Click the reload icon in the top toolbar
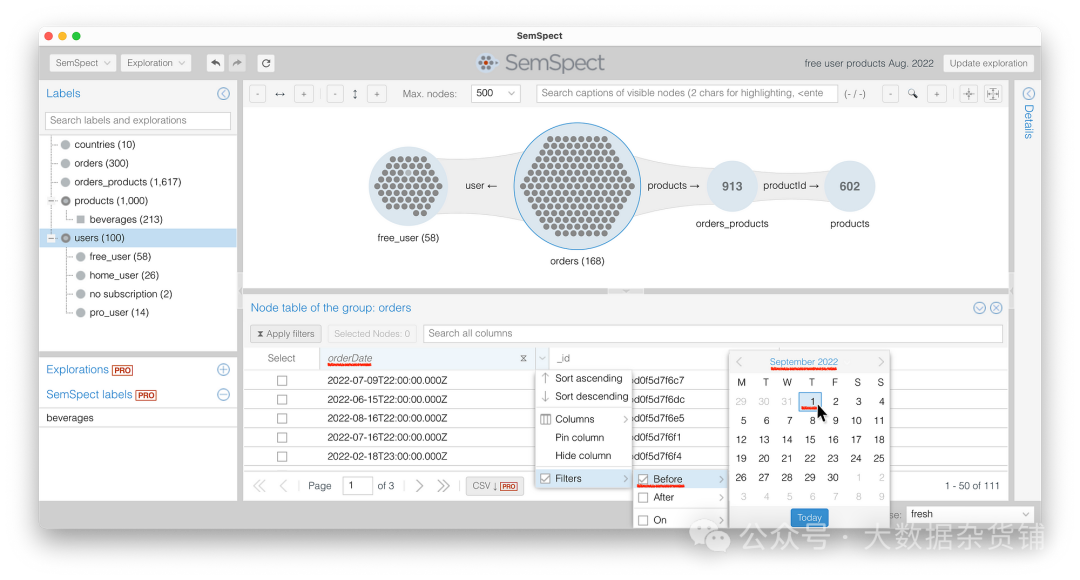This screenshot has width=1080, height=580. 266,63
